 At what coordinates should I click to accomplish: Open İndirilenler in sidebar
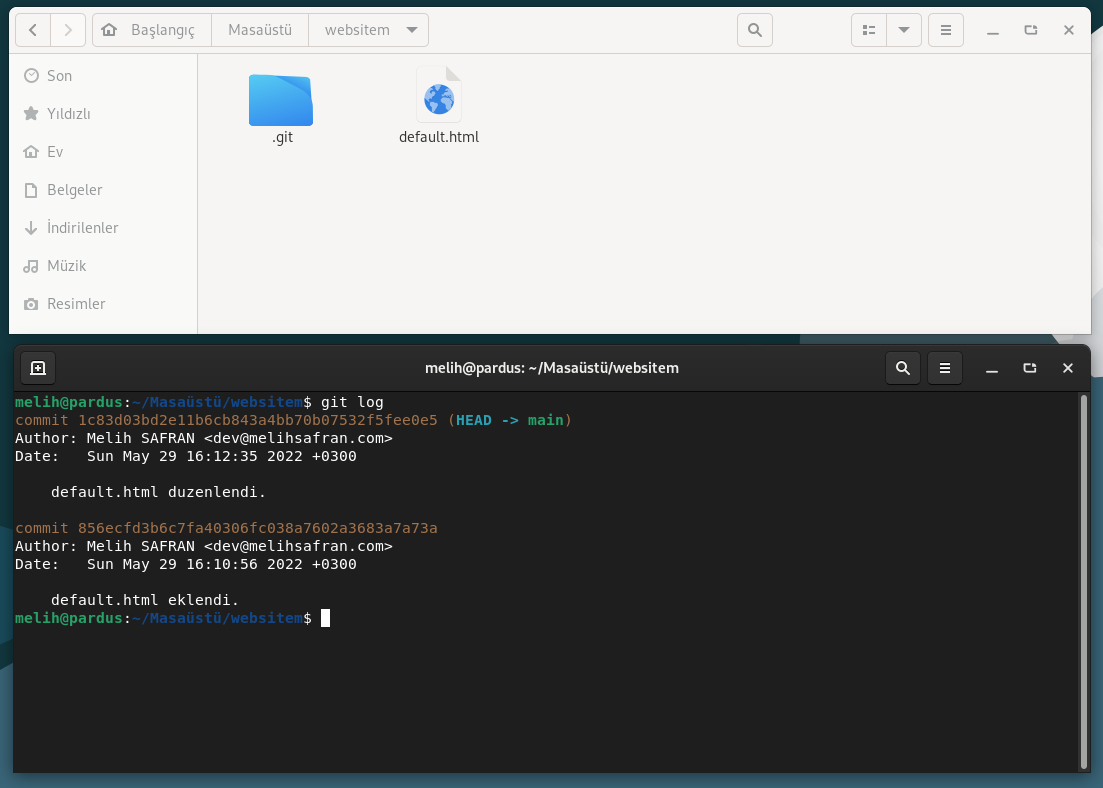click(x=103, y=228)
